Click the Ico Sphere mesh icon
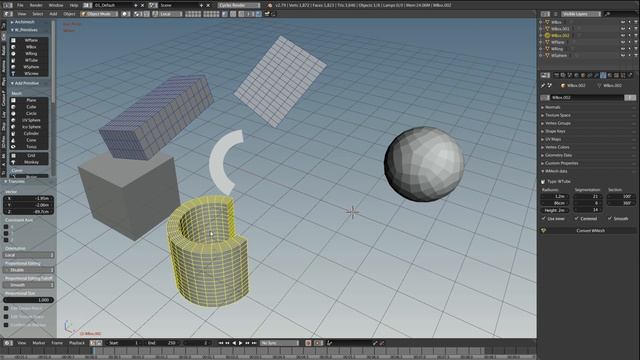Viewport: 640px width, 360px height. 13,127
